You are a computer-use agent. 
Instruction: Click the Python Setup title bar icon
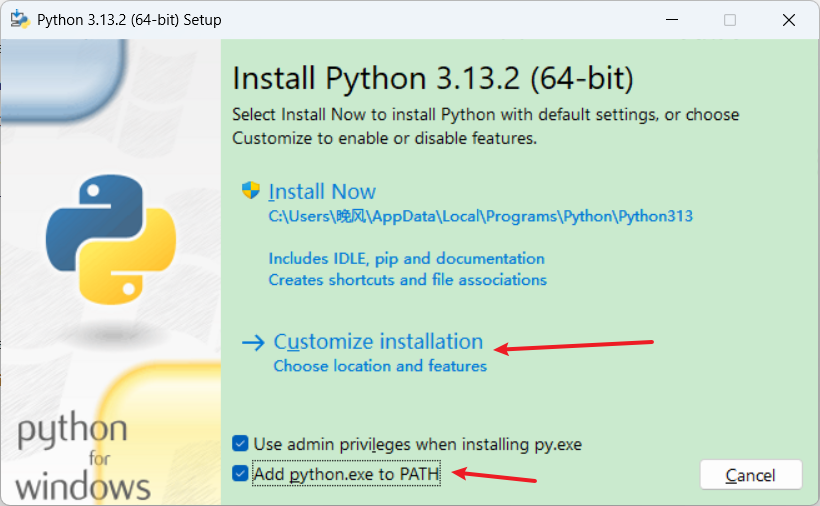click(20, 19)
